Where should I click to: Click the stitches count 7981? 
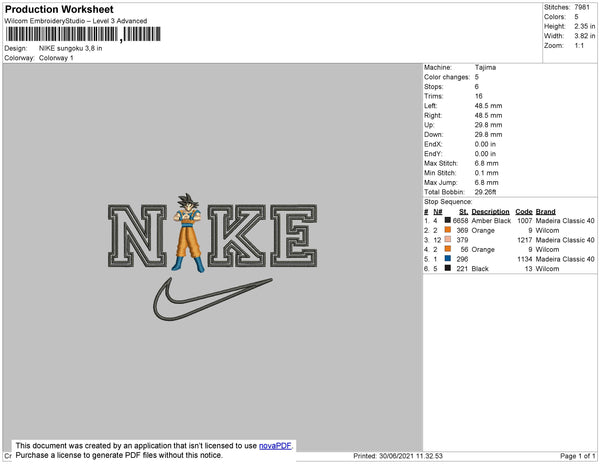(x=582, y=7)
